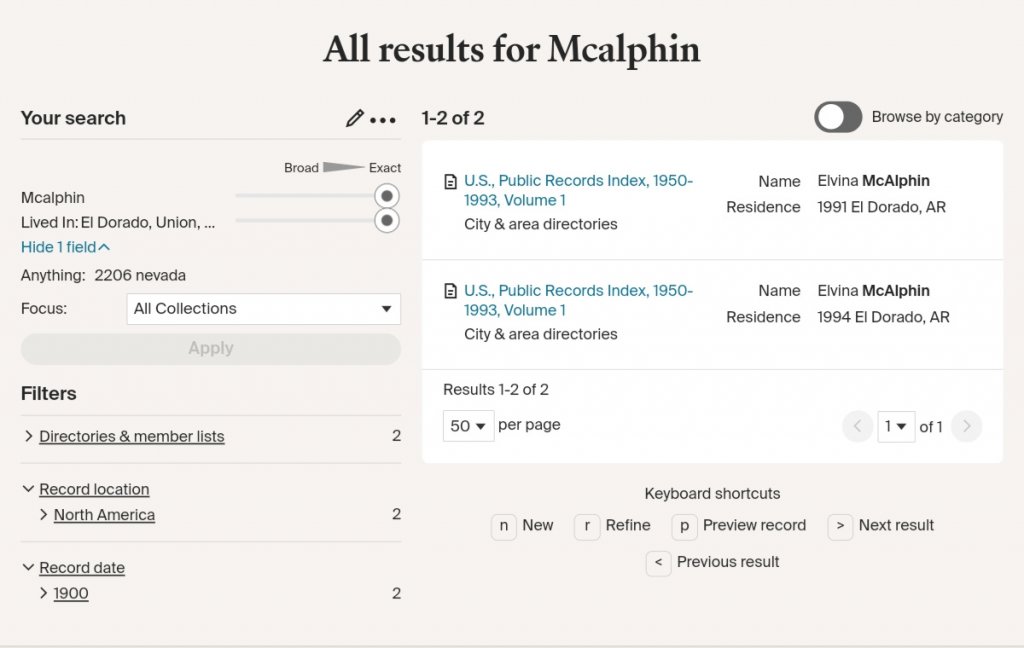The height and width of the screenshot is (648, 1024).
Task: Click the second result's document icon
Action: tap(450, 292)
